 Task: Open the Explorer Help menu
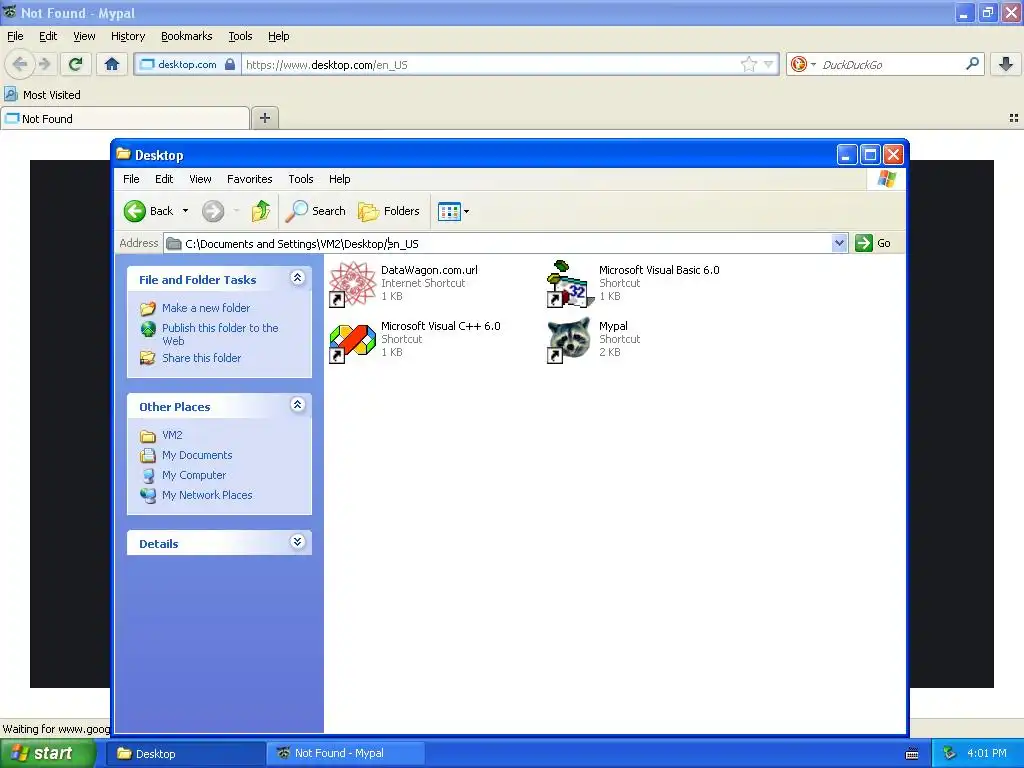[340, 179]
